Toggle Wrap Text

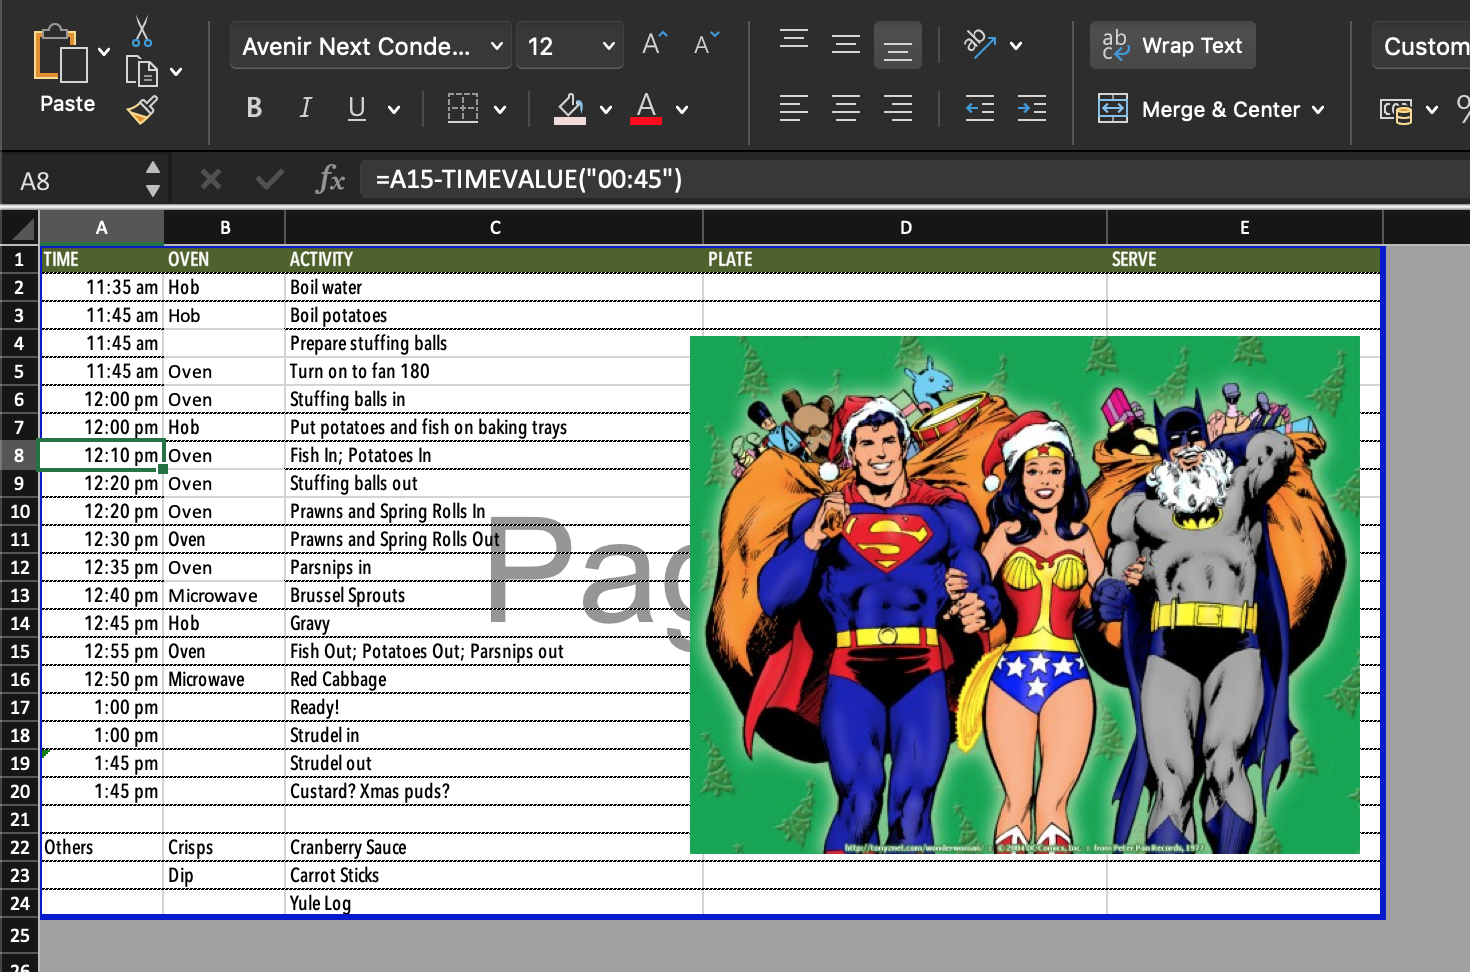(x=1172, y=46)
